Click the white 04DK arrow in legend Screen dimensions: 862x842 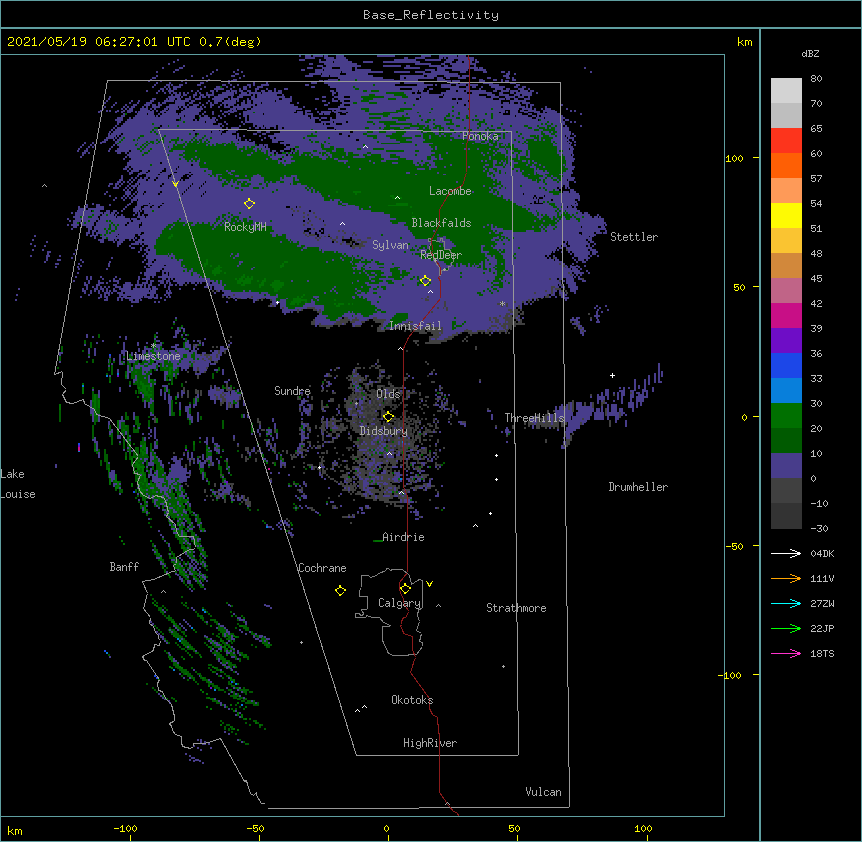786,553
